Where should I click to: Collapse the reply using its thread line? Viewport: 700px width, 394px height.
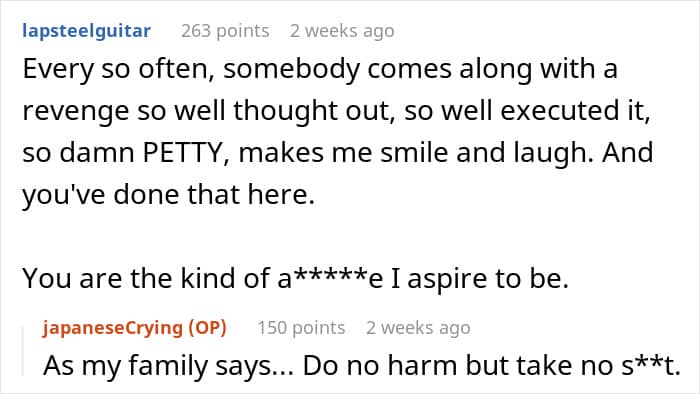click(x=23, y=353)
